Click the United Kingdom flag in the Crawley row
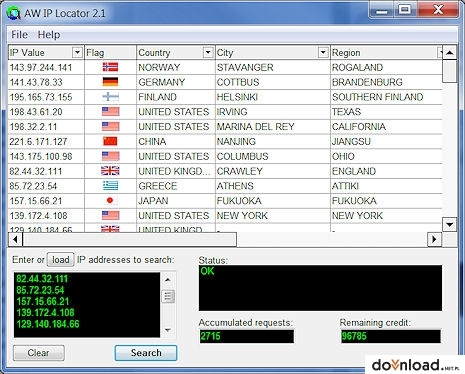The image size is (465, 374). tap(110, 171)
